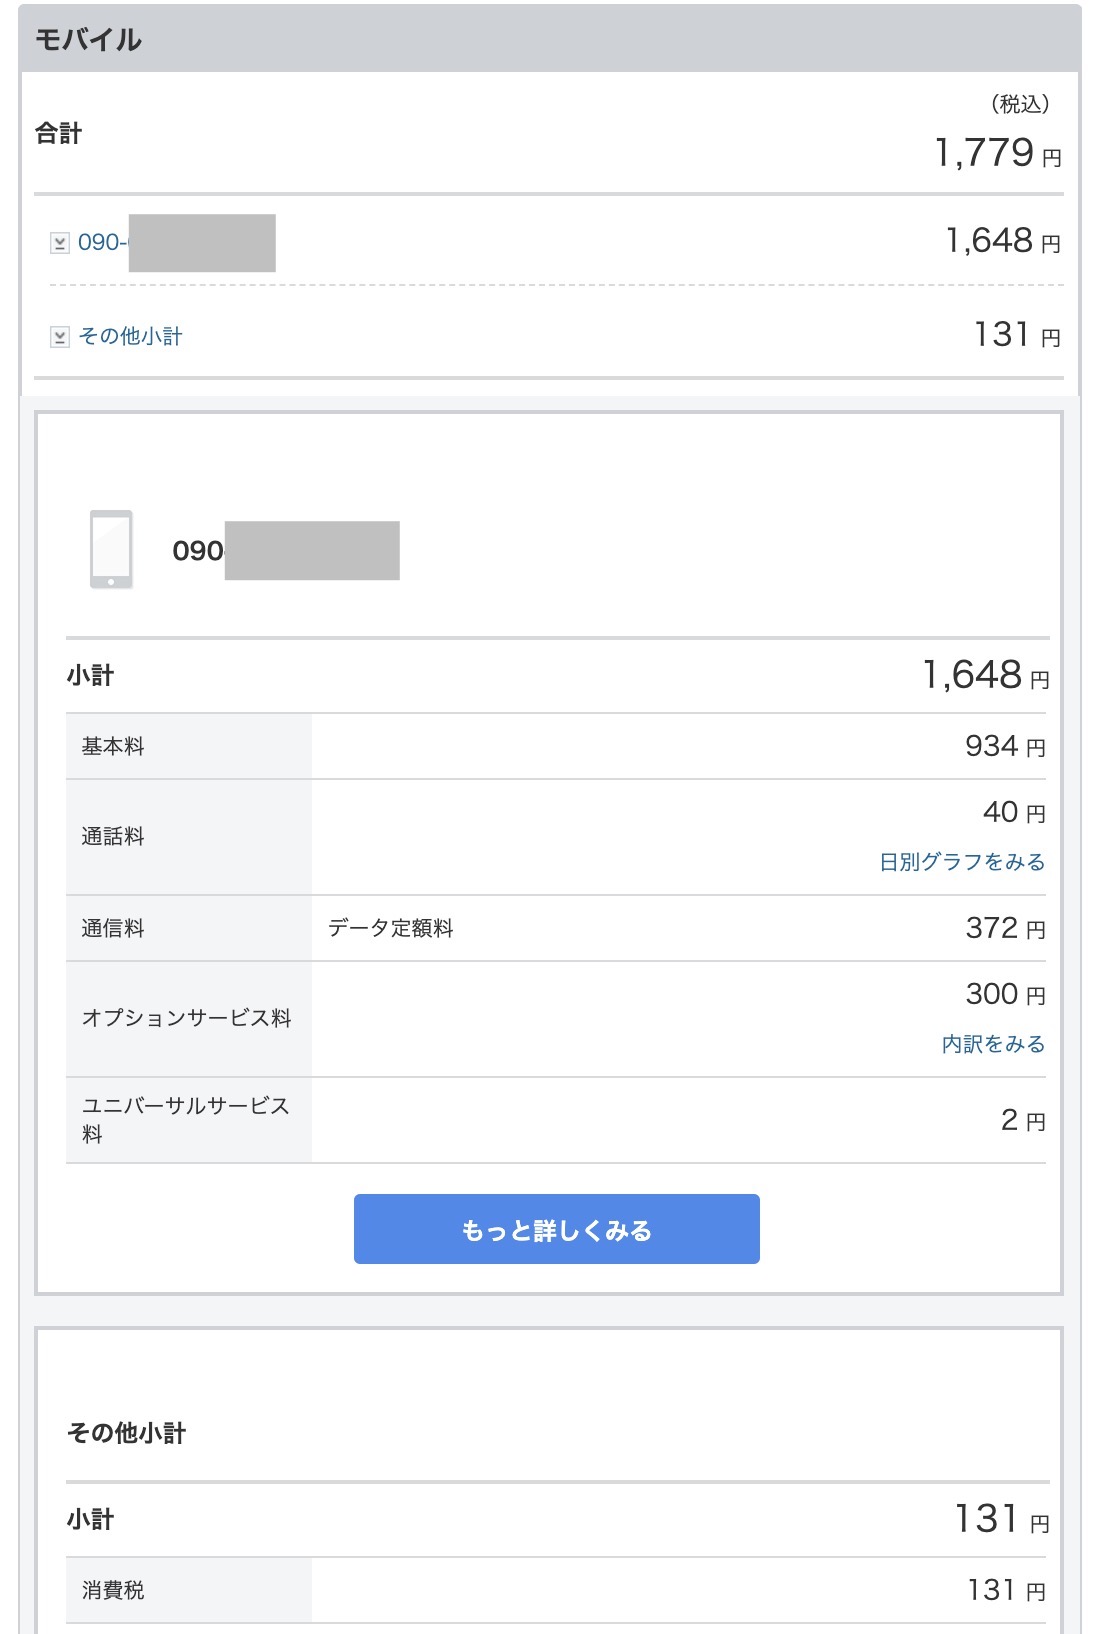1108x1634 pixels.
Task: Click the 通信料 row label
Action: pos(113,929)
